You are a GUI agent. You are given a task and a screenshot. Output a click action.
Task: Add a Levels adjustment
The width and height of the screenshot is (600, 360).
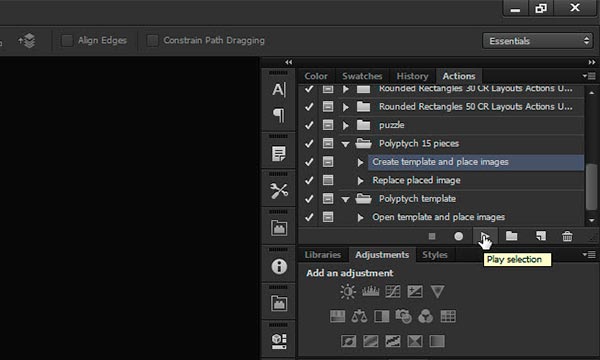point(370,292)
